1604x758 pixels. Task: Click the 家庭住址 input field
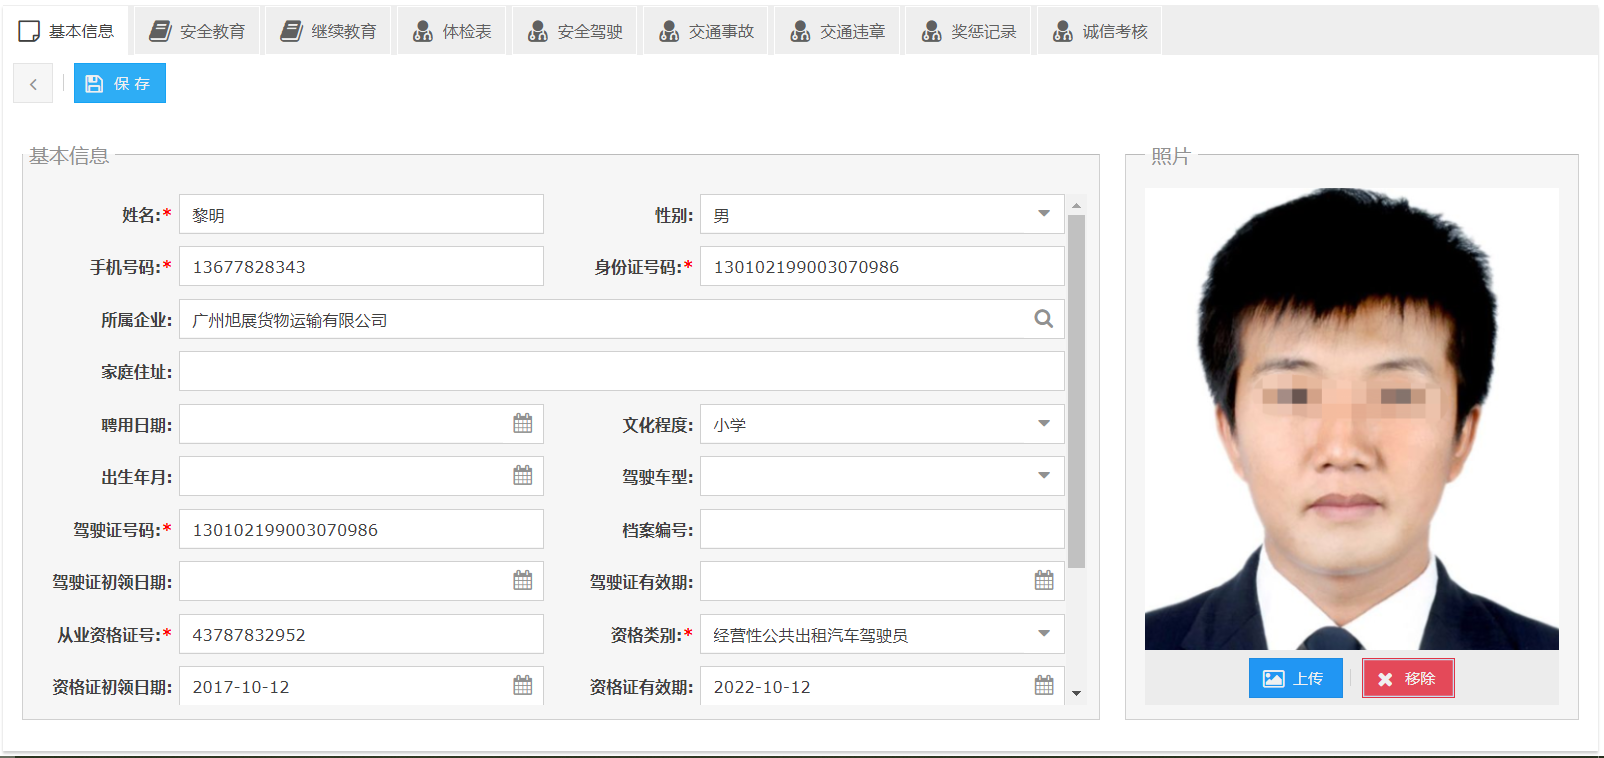point(622,371)
